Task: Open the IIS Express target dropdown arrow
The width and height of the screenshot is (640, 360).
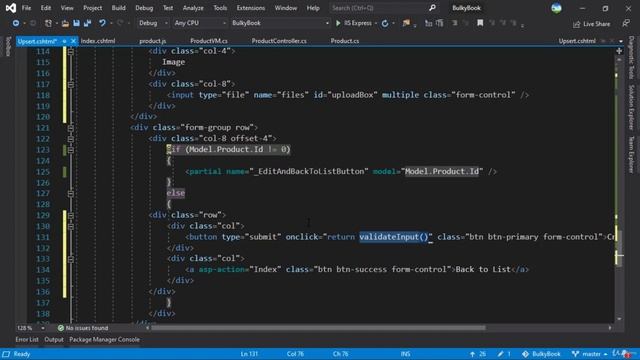Action: pyautogui.click(x=376, y=23)
